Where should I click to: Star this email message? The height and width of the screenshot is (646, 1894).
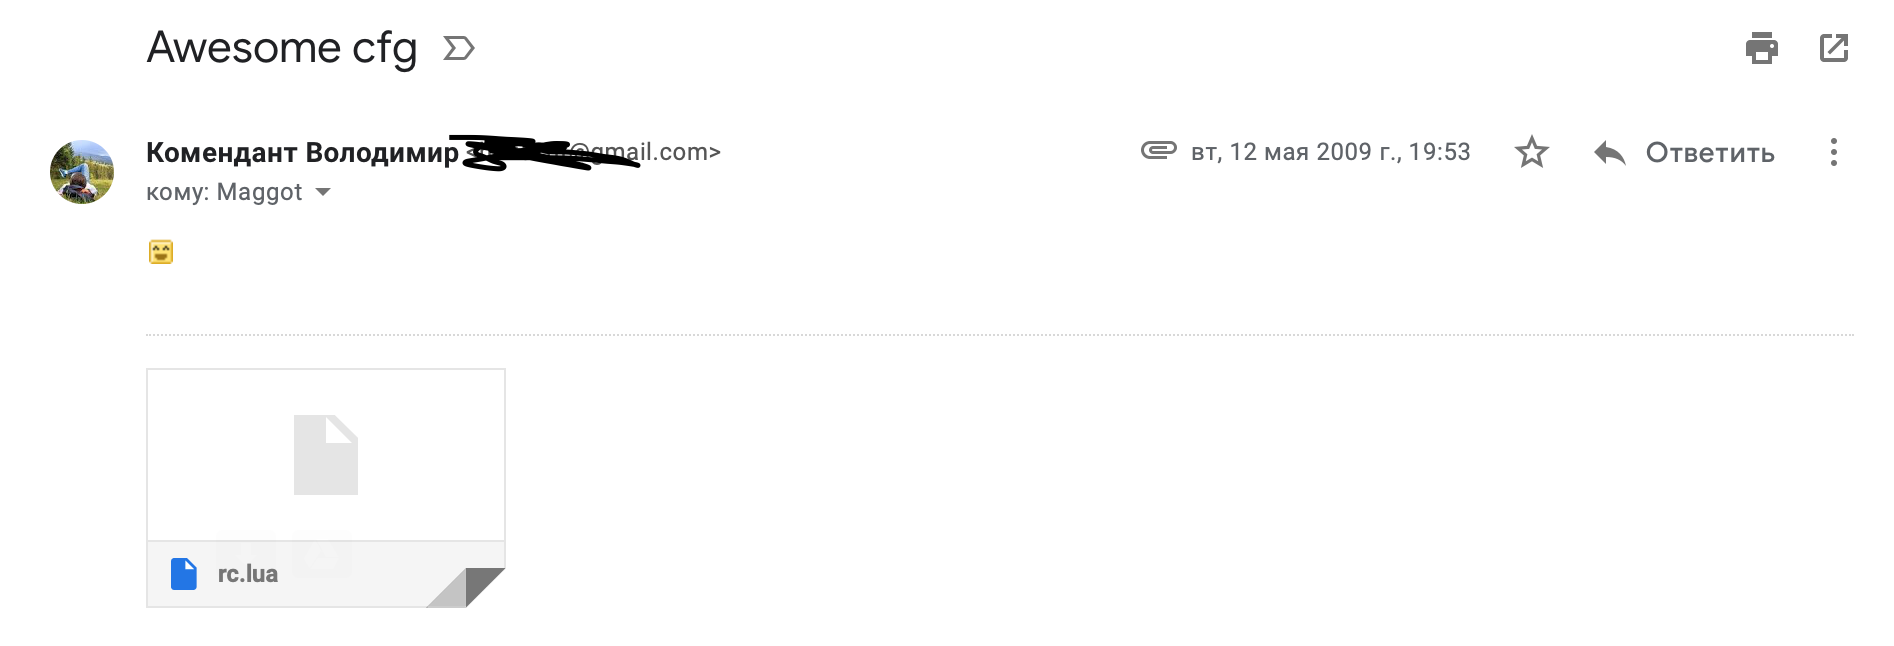click(1531, 153)
